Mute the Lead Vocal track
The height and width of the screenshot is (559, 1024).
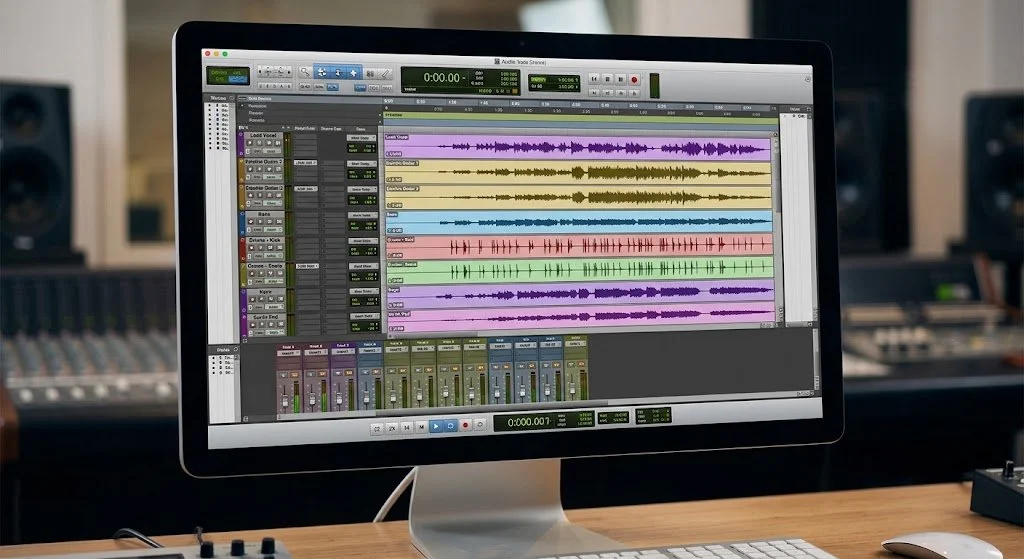pyautogui.click(x=280, y=144)
